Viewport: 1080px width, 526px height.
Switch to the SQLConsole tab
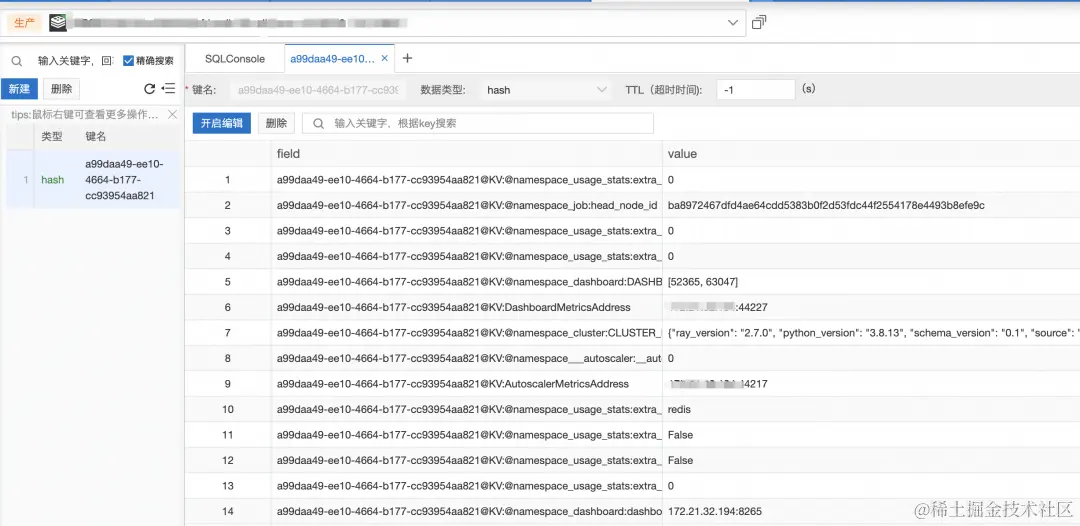[x=235, y=59]
